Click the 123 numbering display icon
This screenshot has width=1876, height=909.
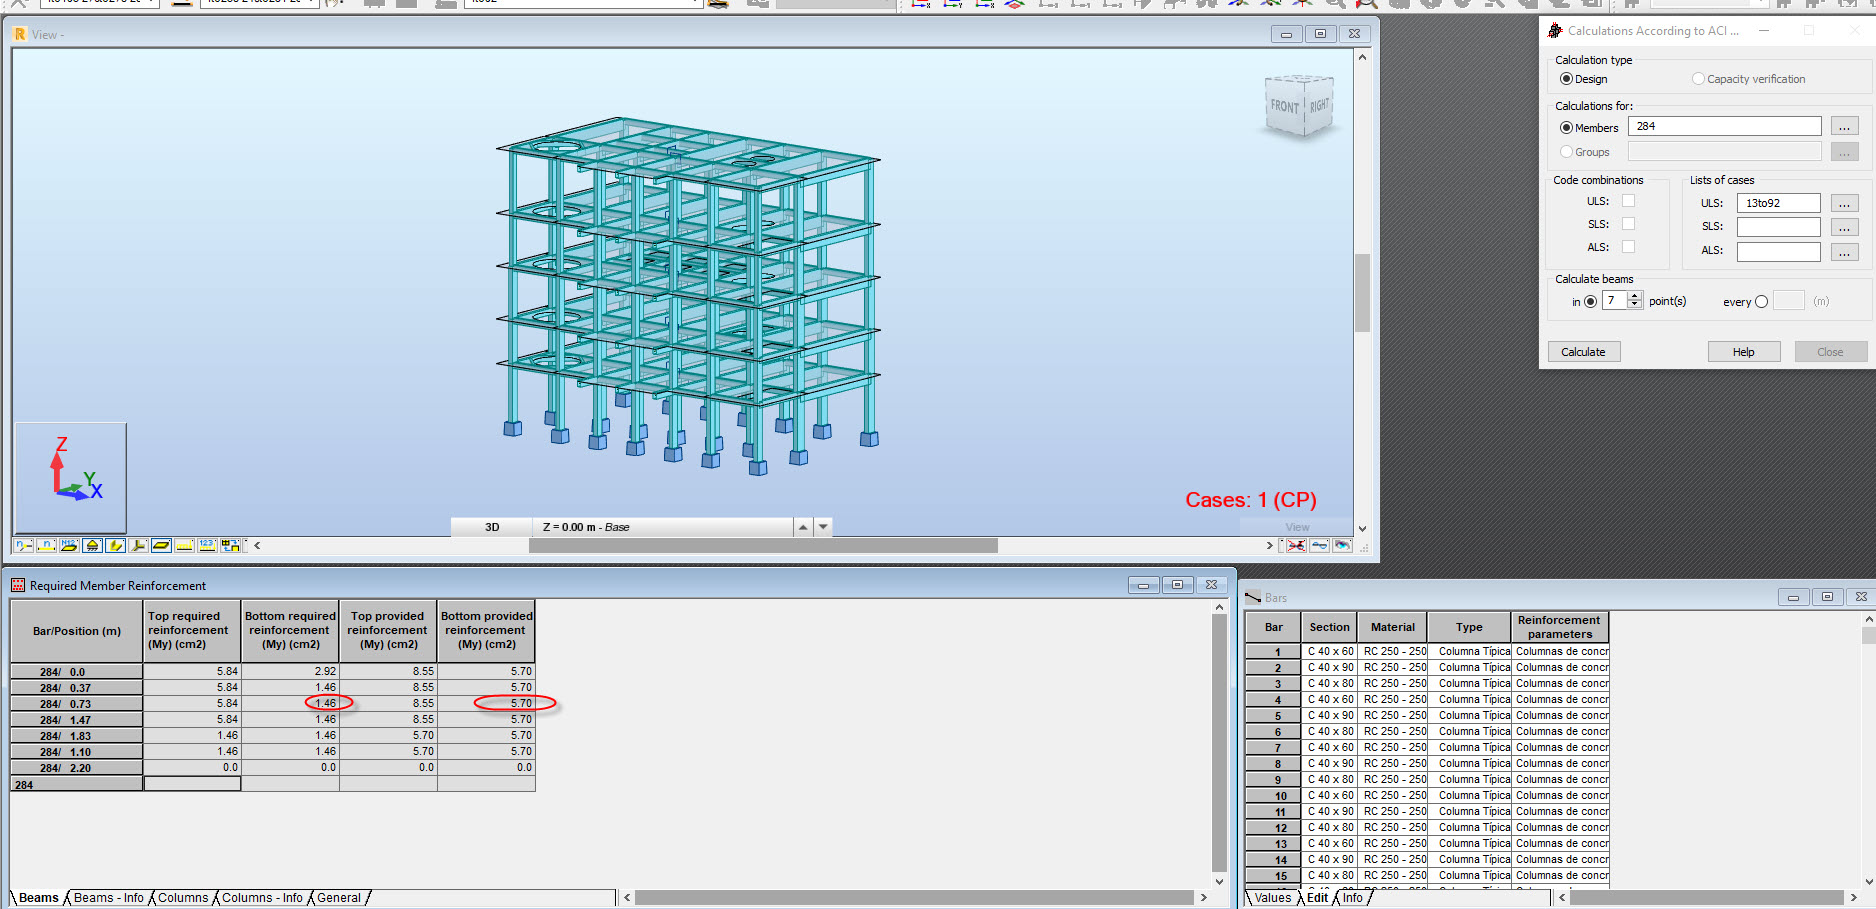click(x=207, y=545)
